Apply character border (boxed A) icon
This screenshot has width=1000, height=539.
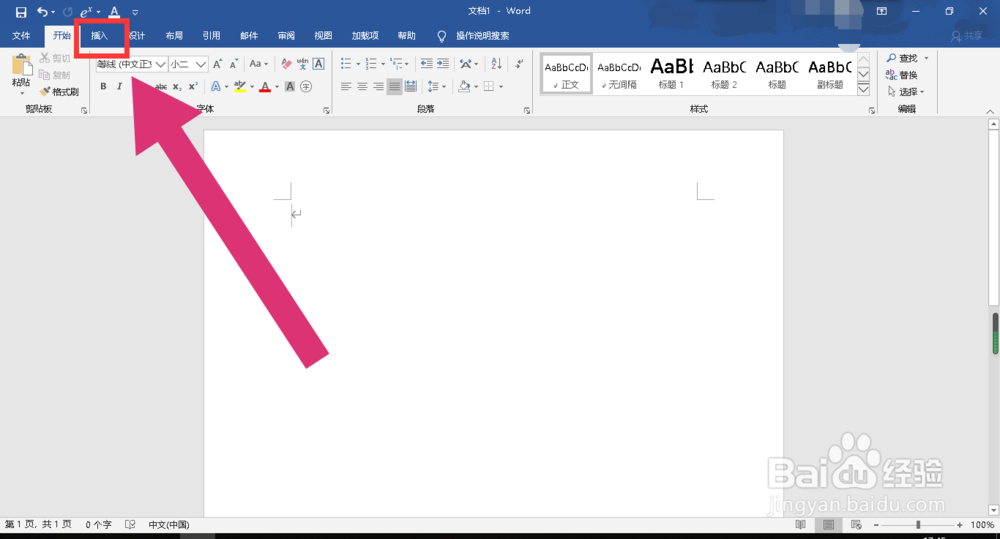pyautogui.click(x=318, y=64)
